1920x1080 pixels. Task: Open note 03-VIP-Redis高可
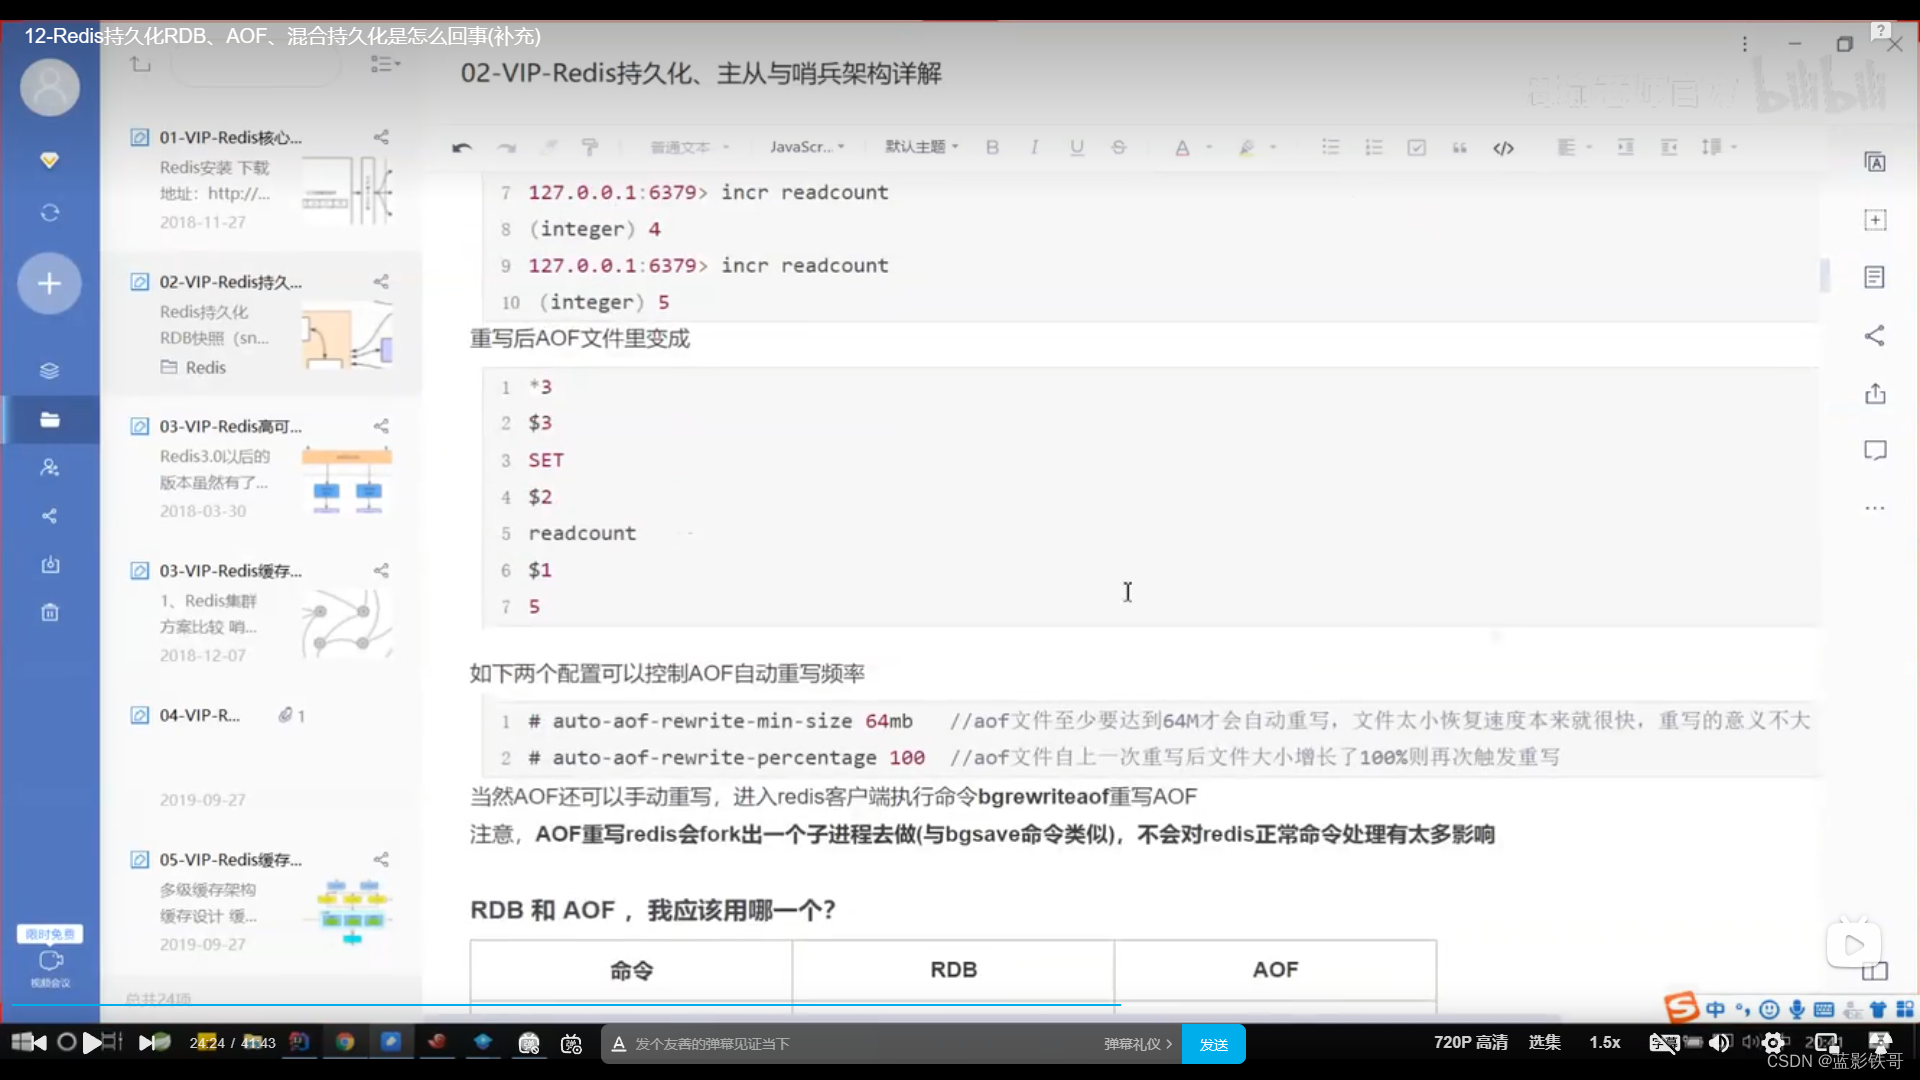pyautogui.click(x=261, y=468)
